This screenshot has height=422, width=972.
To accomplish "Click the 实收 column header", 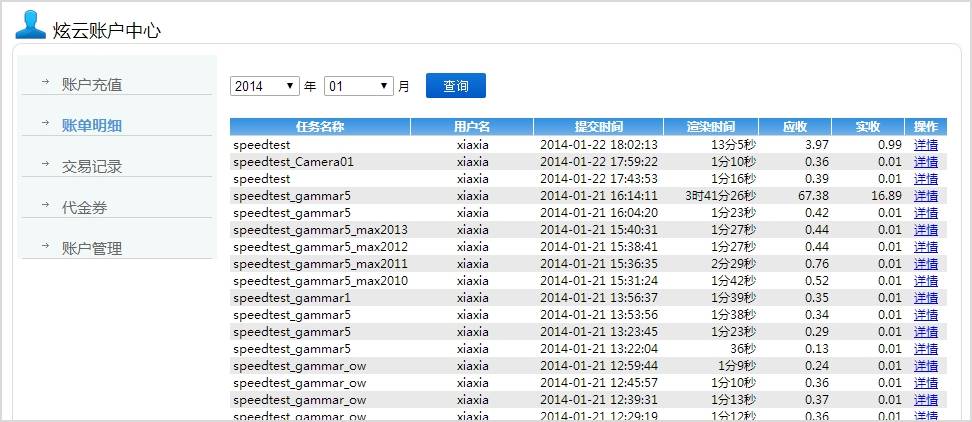I will click(x=868, y=127).
